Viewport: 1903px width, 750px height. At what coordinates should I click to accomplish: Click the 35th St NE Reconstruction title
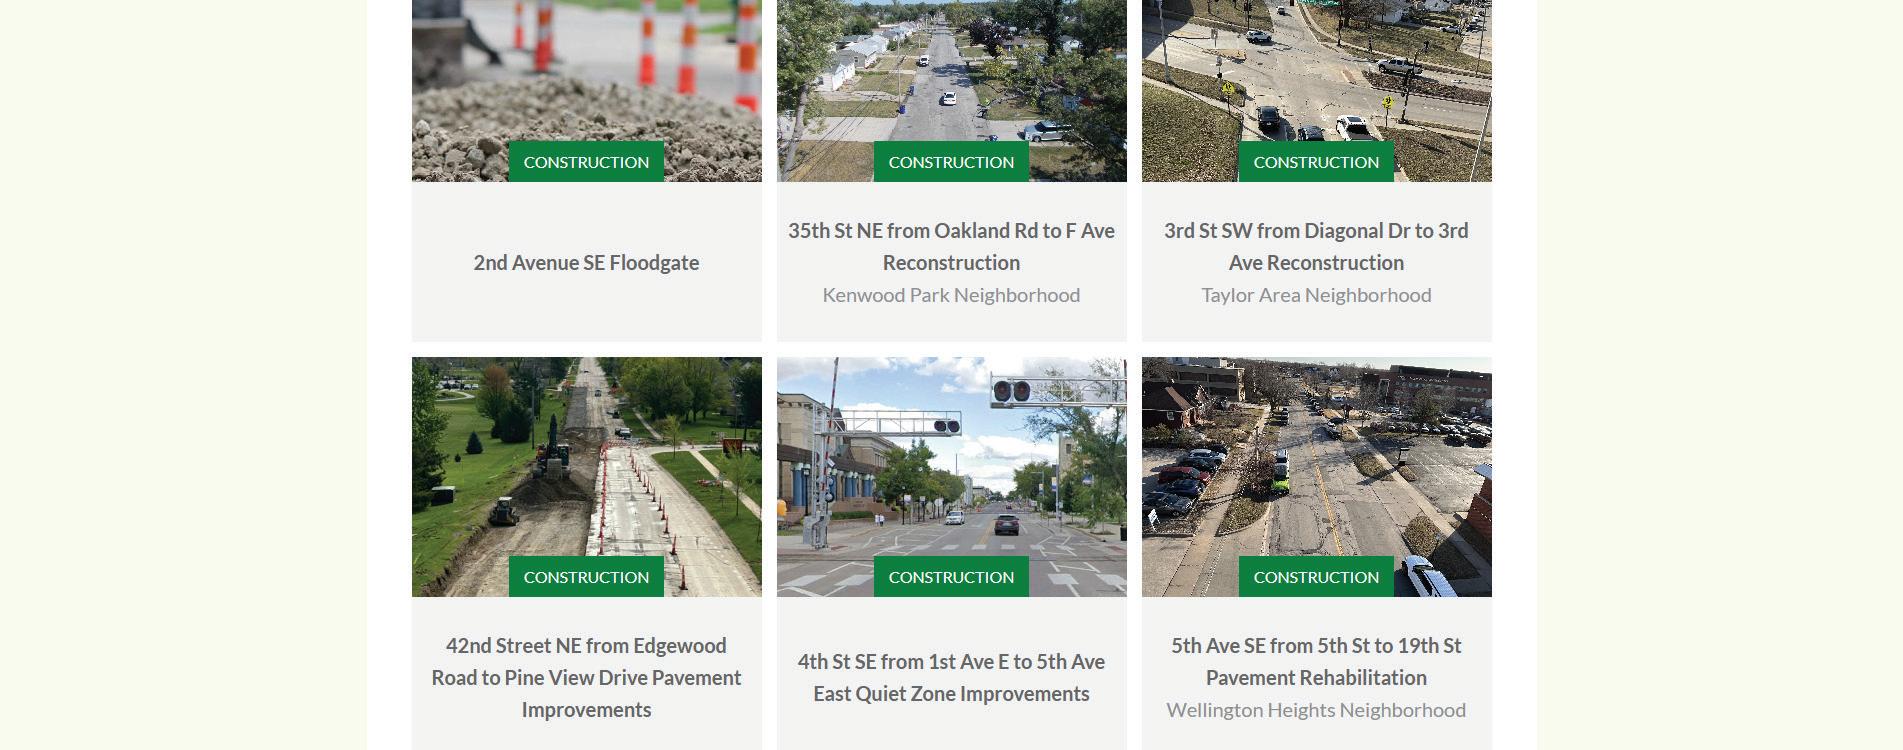[x=951, y=247]
